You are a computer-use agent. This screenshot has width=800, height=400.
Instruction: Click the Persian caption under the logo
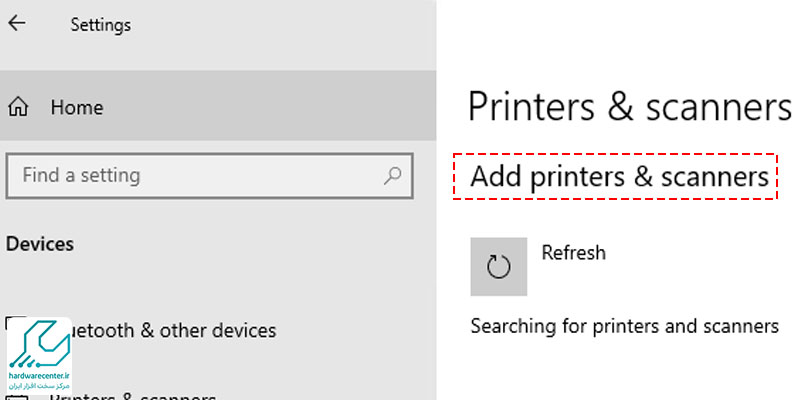click(38, 385)
